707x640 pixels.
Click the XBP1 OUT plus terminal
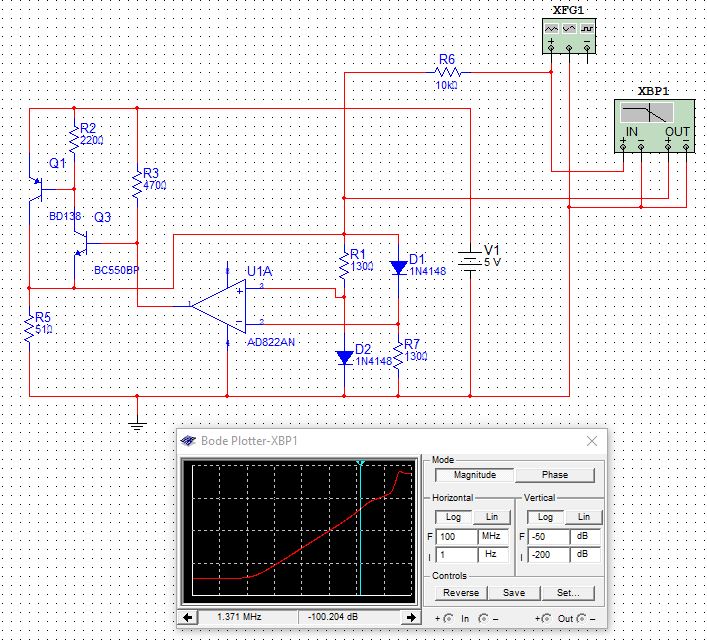(668, 147)
